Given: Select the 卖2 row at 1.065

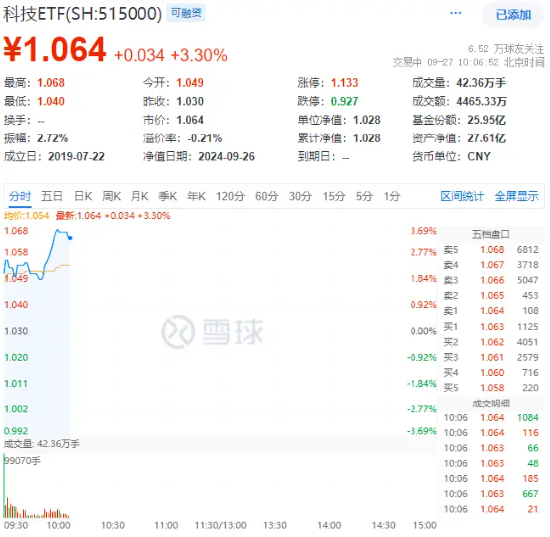Looking at the screenshot, I should coord(491,296).
